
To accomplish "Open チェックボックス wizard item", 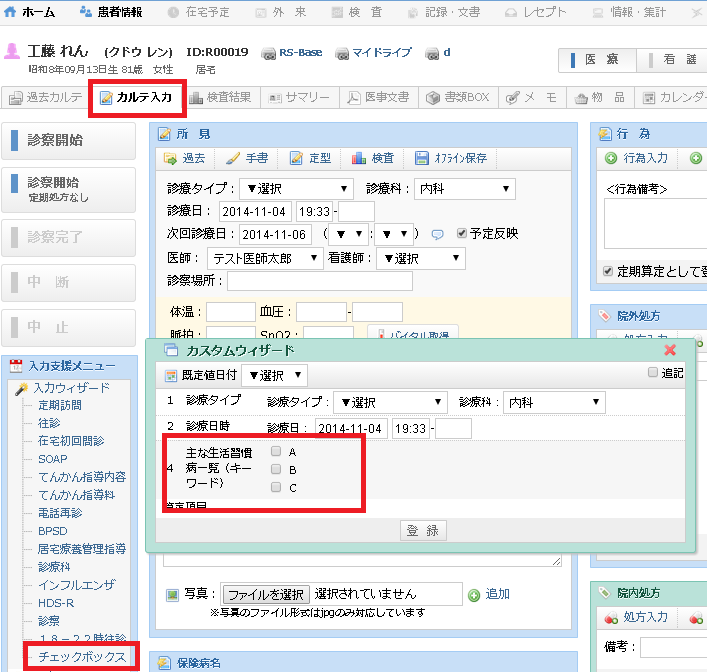I will [82, 657].
